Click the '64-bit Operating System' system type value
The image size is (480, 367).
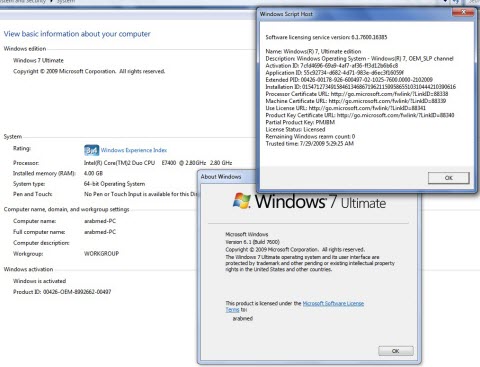coord(114,184)
